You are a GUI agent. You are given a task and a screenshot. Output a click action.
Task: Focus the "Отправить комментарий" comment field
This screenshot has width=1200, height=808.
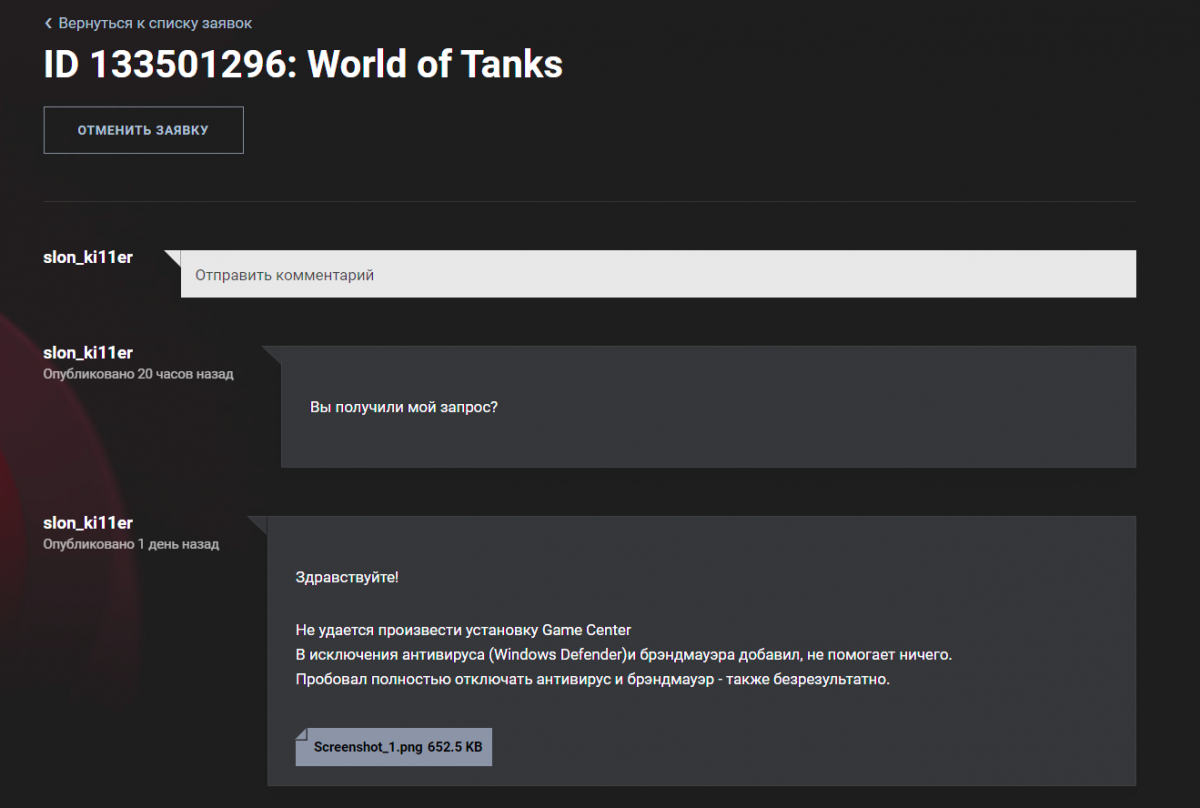pos(658,274)
